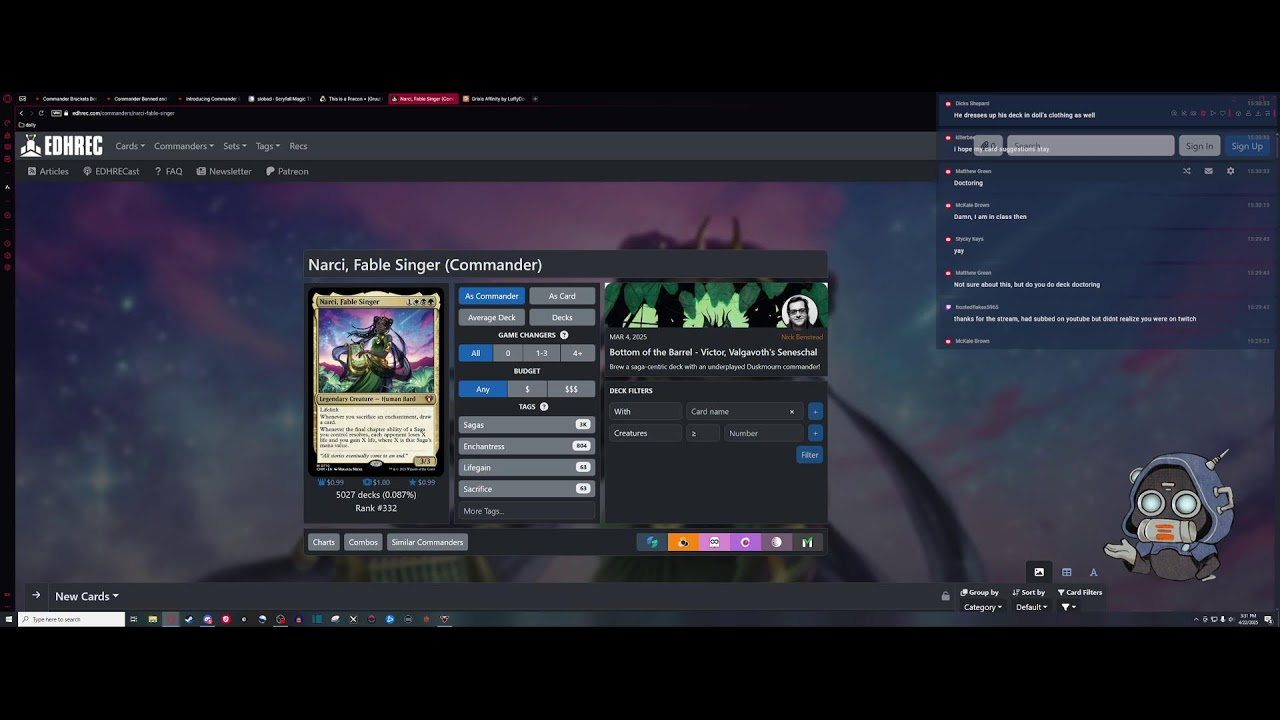Open the Newsletter link
Viewport: 1280px width, 720px height.
(224, 171)
